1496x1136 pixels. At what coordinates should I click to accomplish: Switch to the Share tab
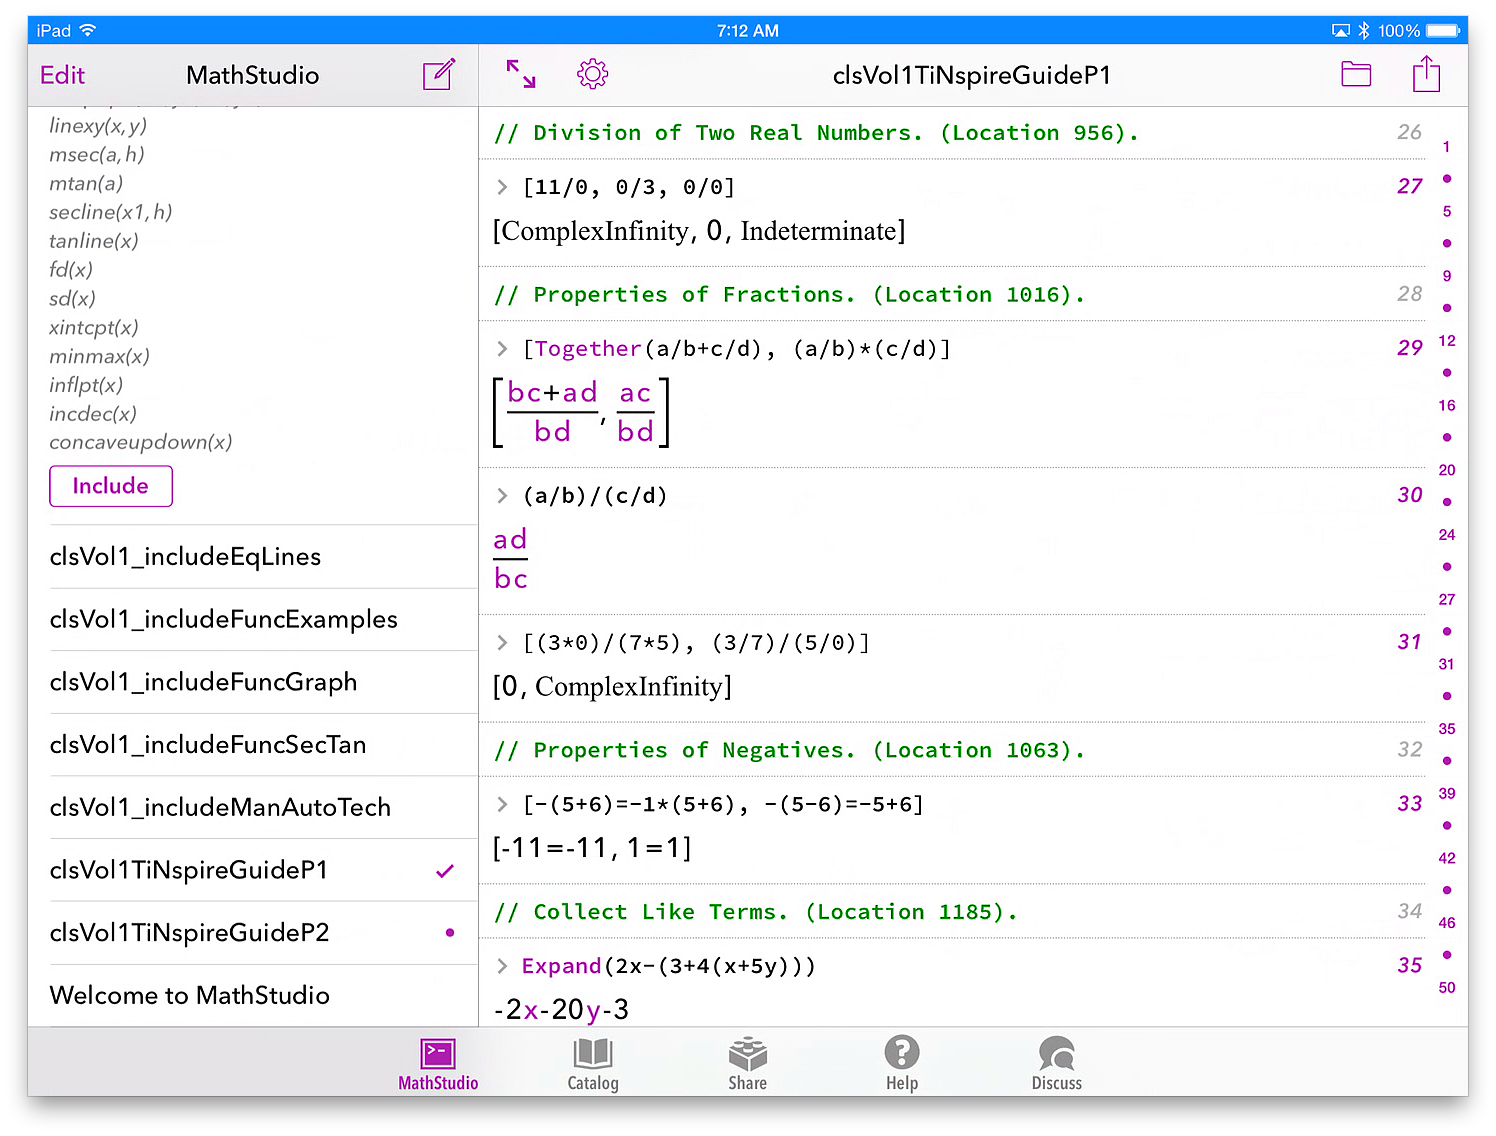[747, 1064]
